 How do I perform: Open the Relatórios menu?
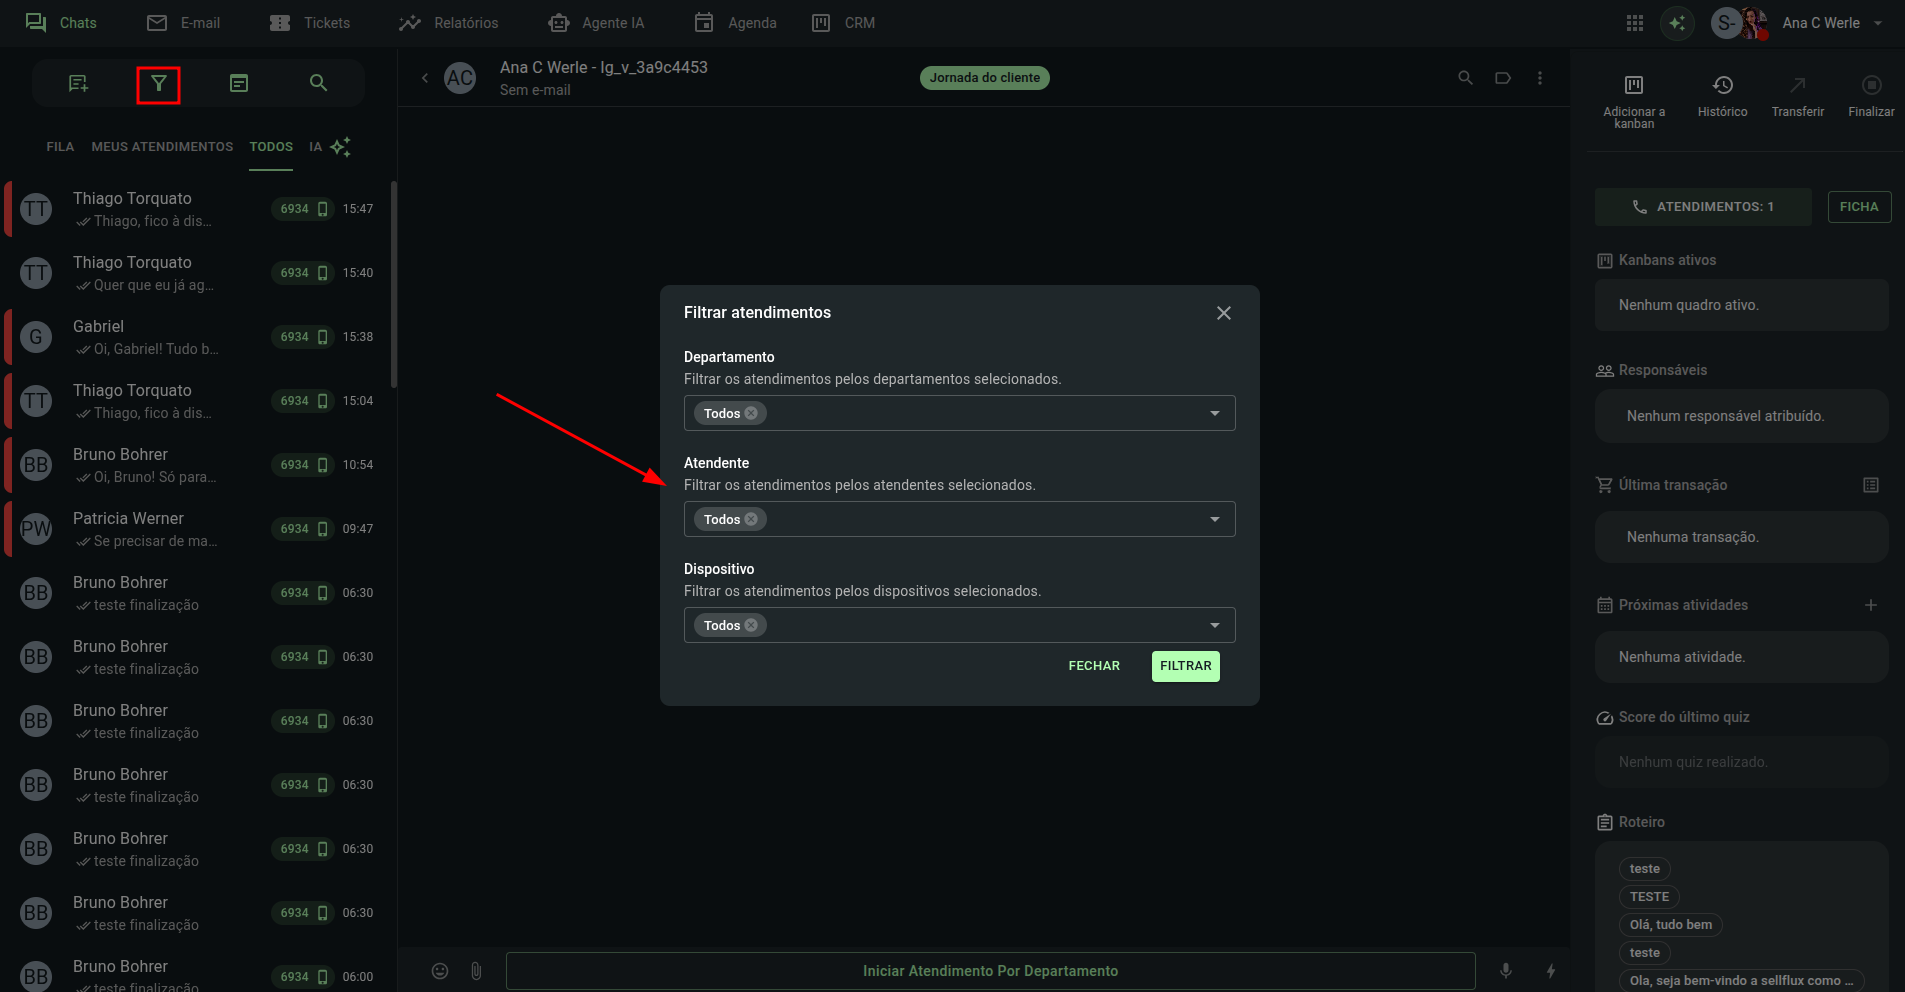[x=449, y=23]
